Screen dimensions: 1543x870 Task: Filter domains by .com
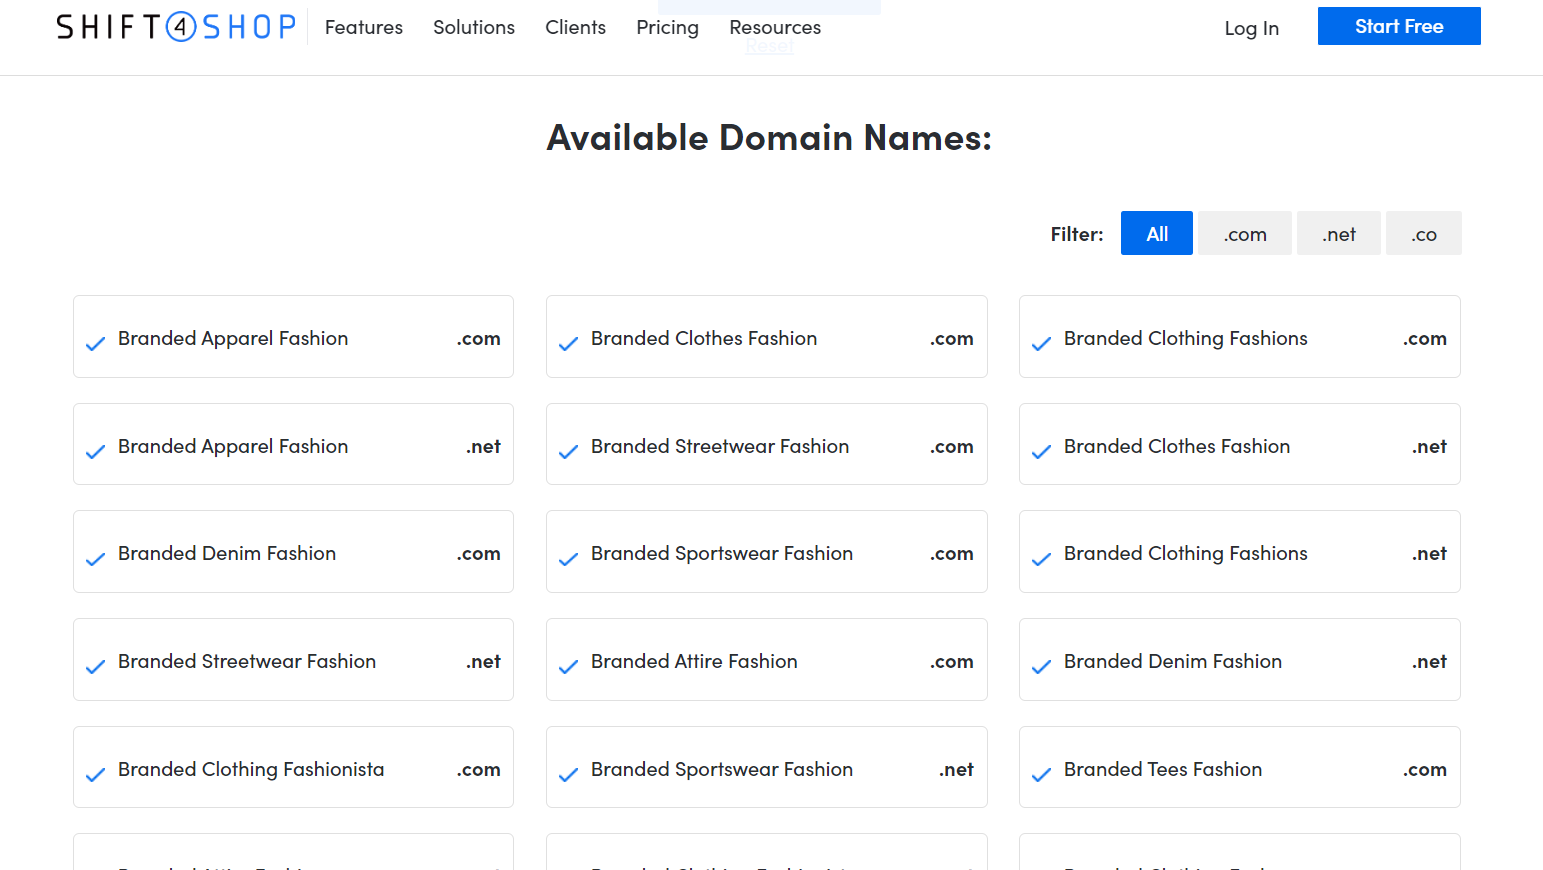pos(1245,233)
